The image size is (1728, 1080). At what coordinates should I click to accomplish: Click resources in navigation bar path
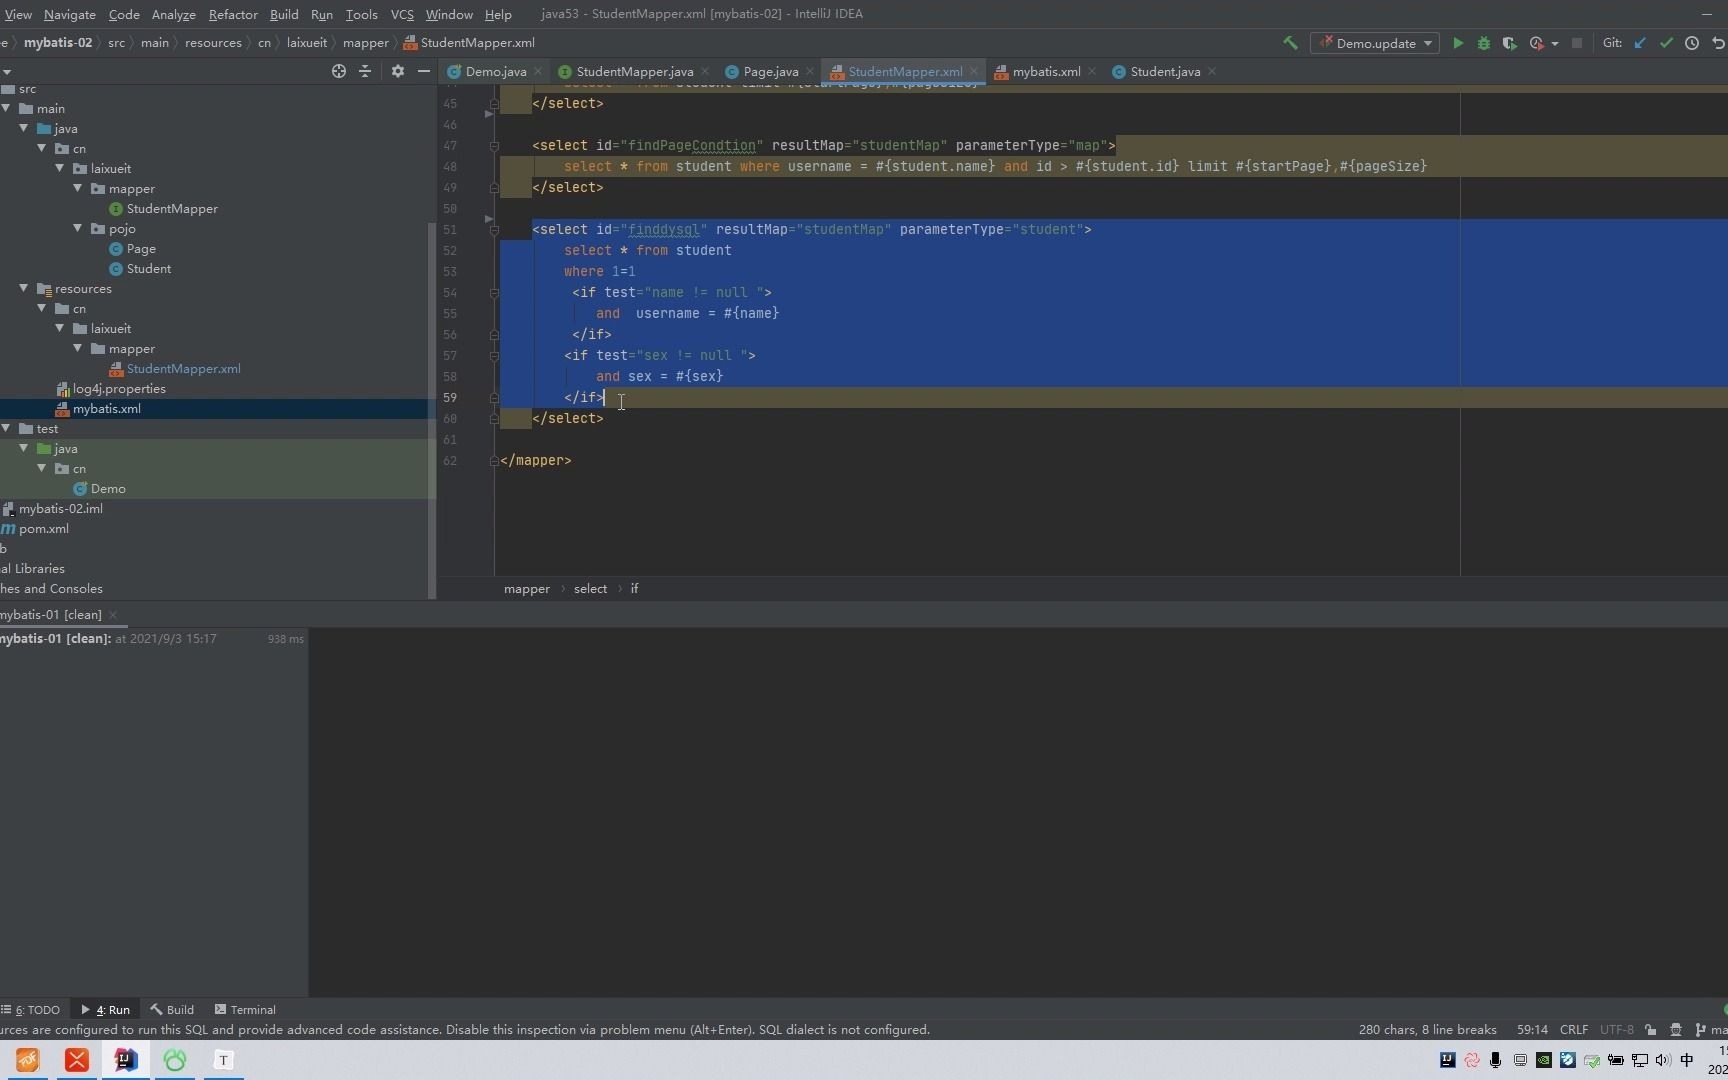point(213,43)
